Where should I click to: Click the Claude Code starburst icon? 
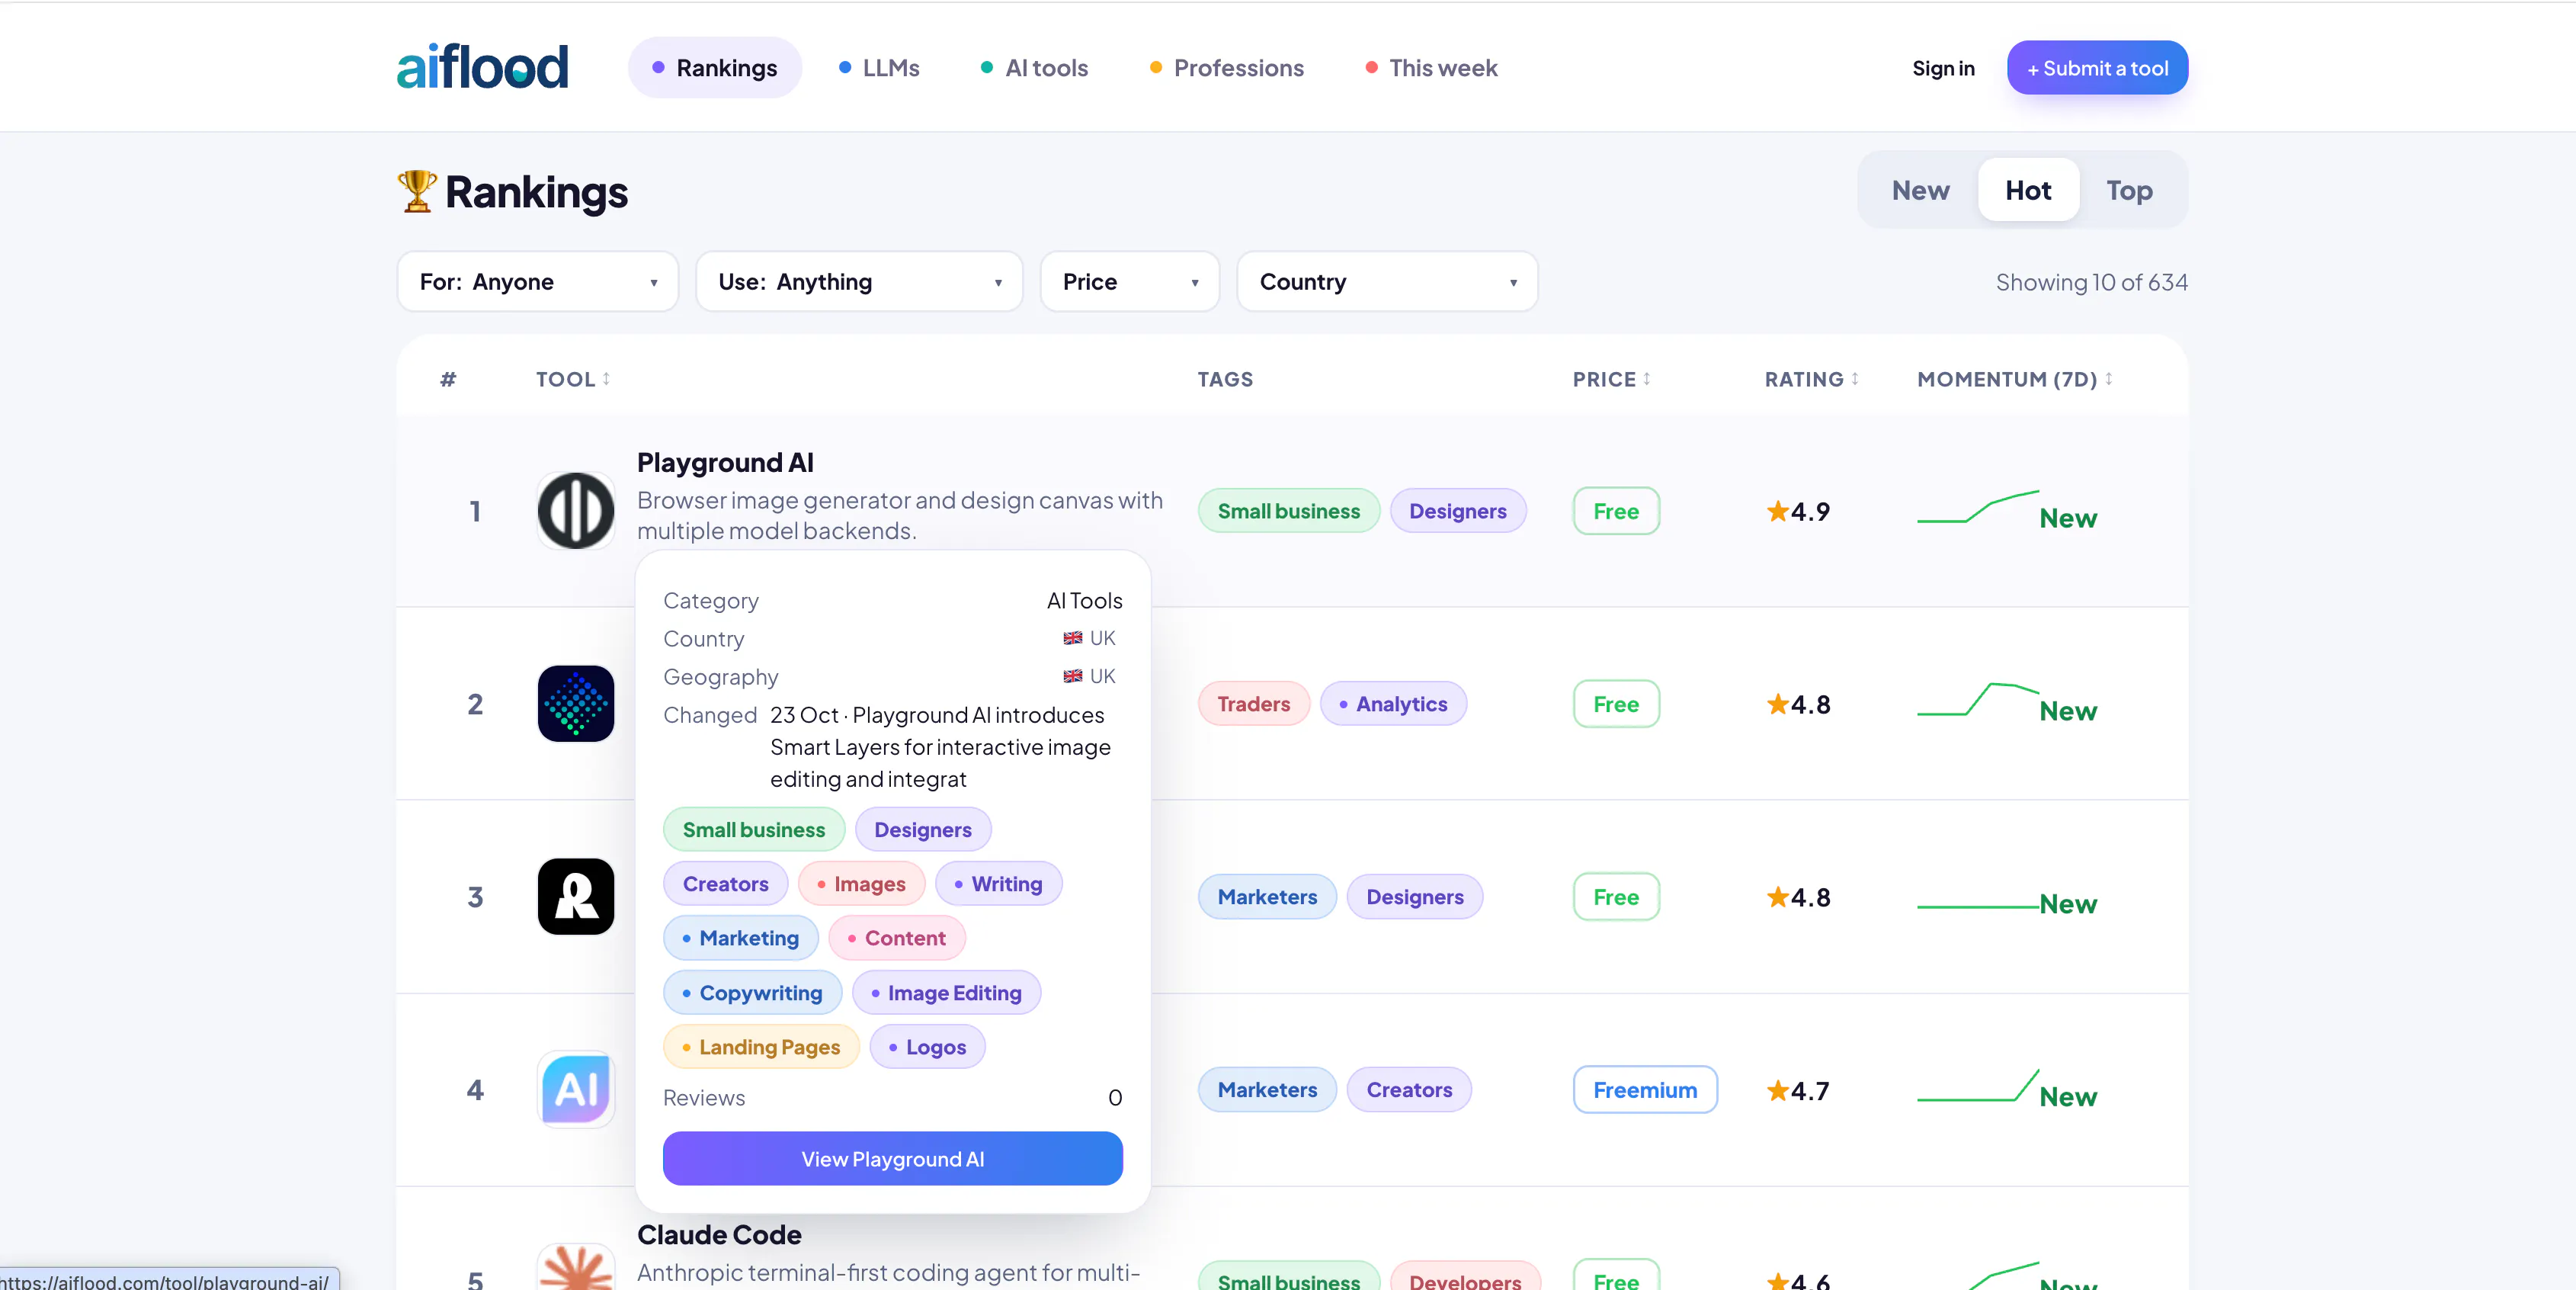[575, 1267]
